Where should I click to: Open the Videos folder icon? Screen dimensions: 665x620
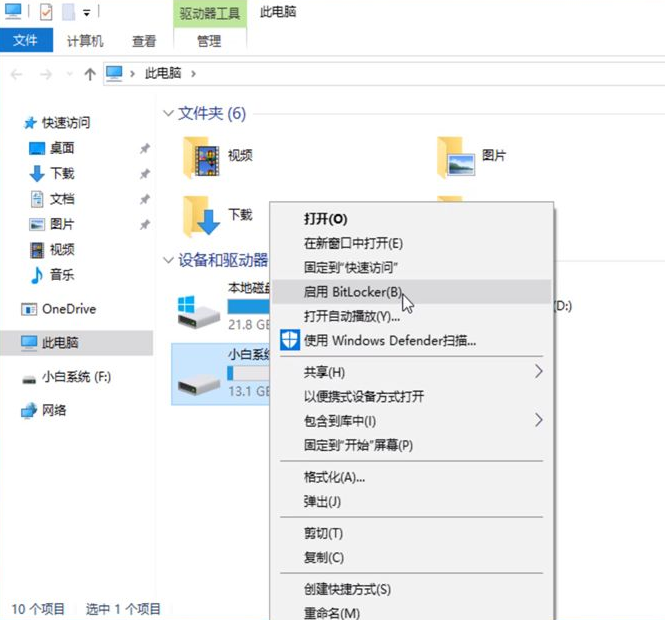[x=202, y=156]
